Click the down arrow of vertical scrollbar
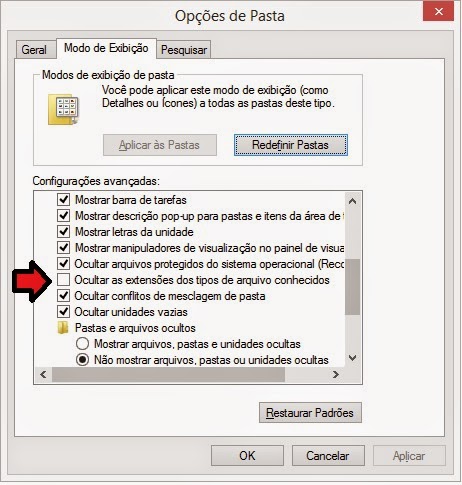Viewport: 462px width, 485px height. pyautogui.click(x=353, y=358)
